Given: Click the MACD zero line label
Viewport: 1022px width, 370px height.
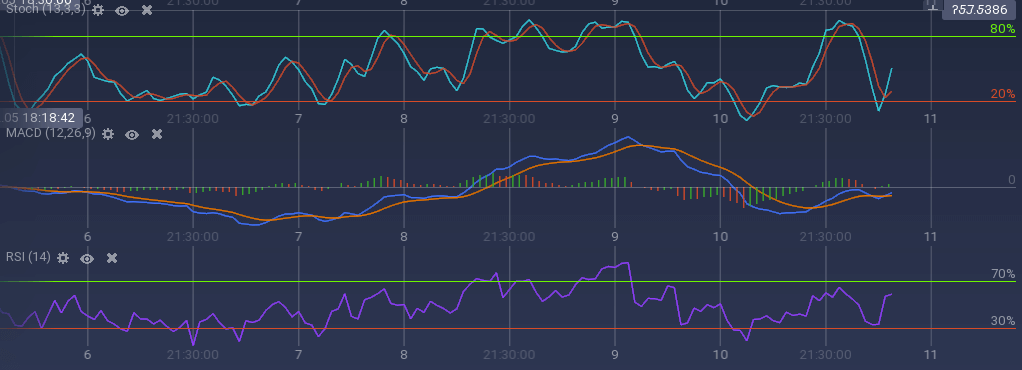Looking at the screenshot, I should [1012, 180].
